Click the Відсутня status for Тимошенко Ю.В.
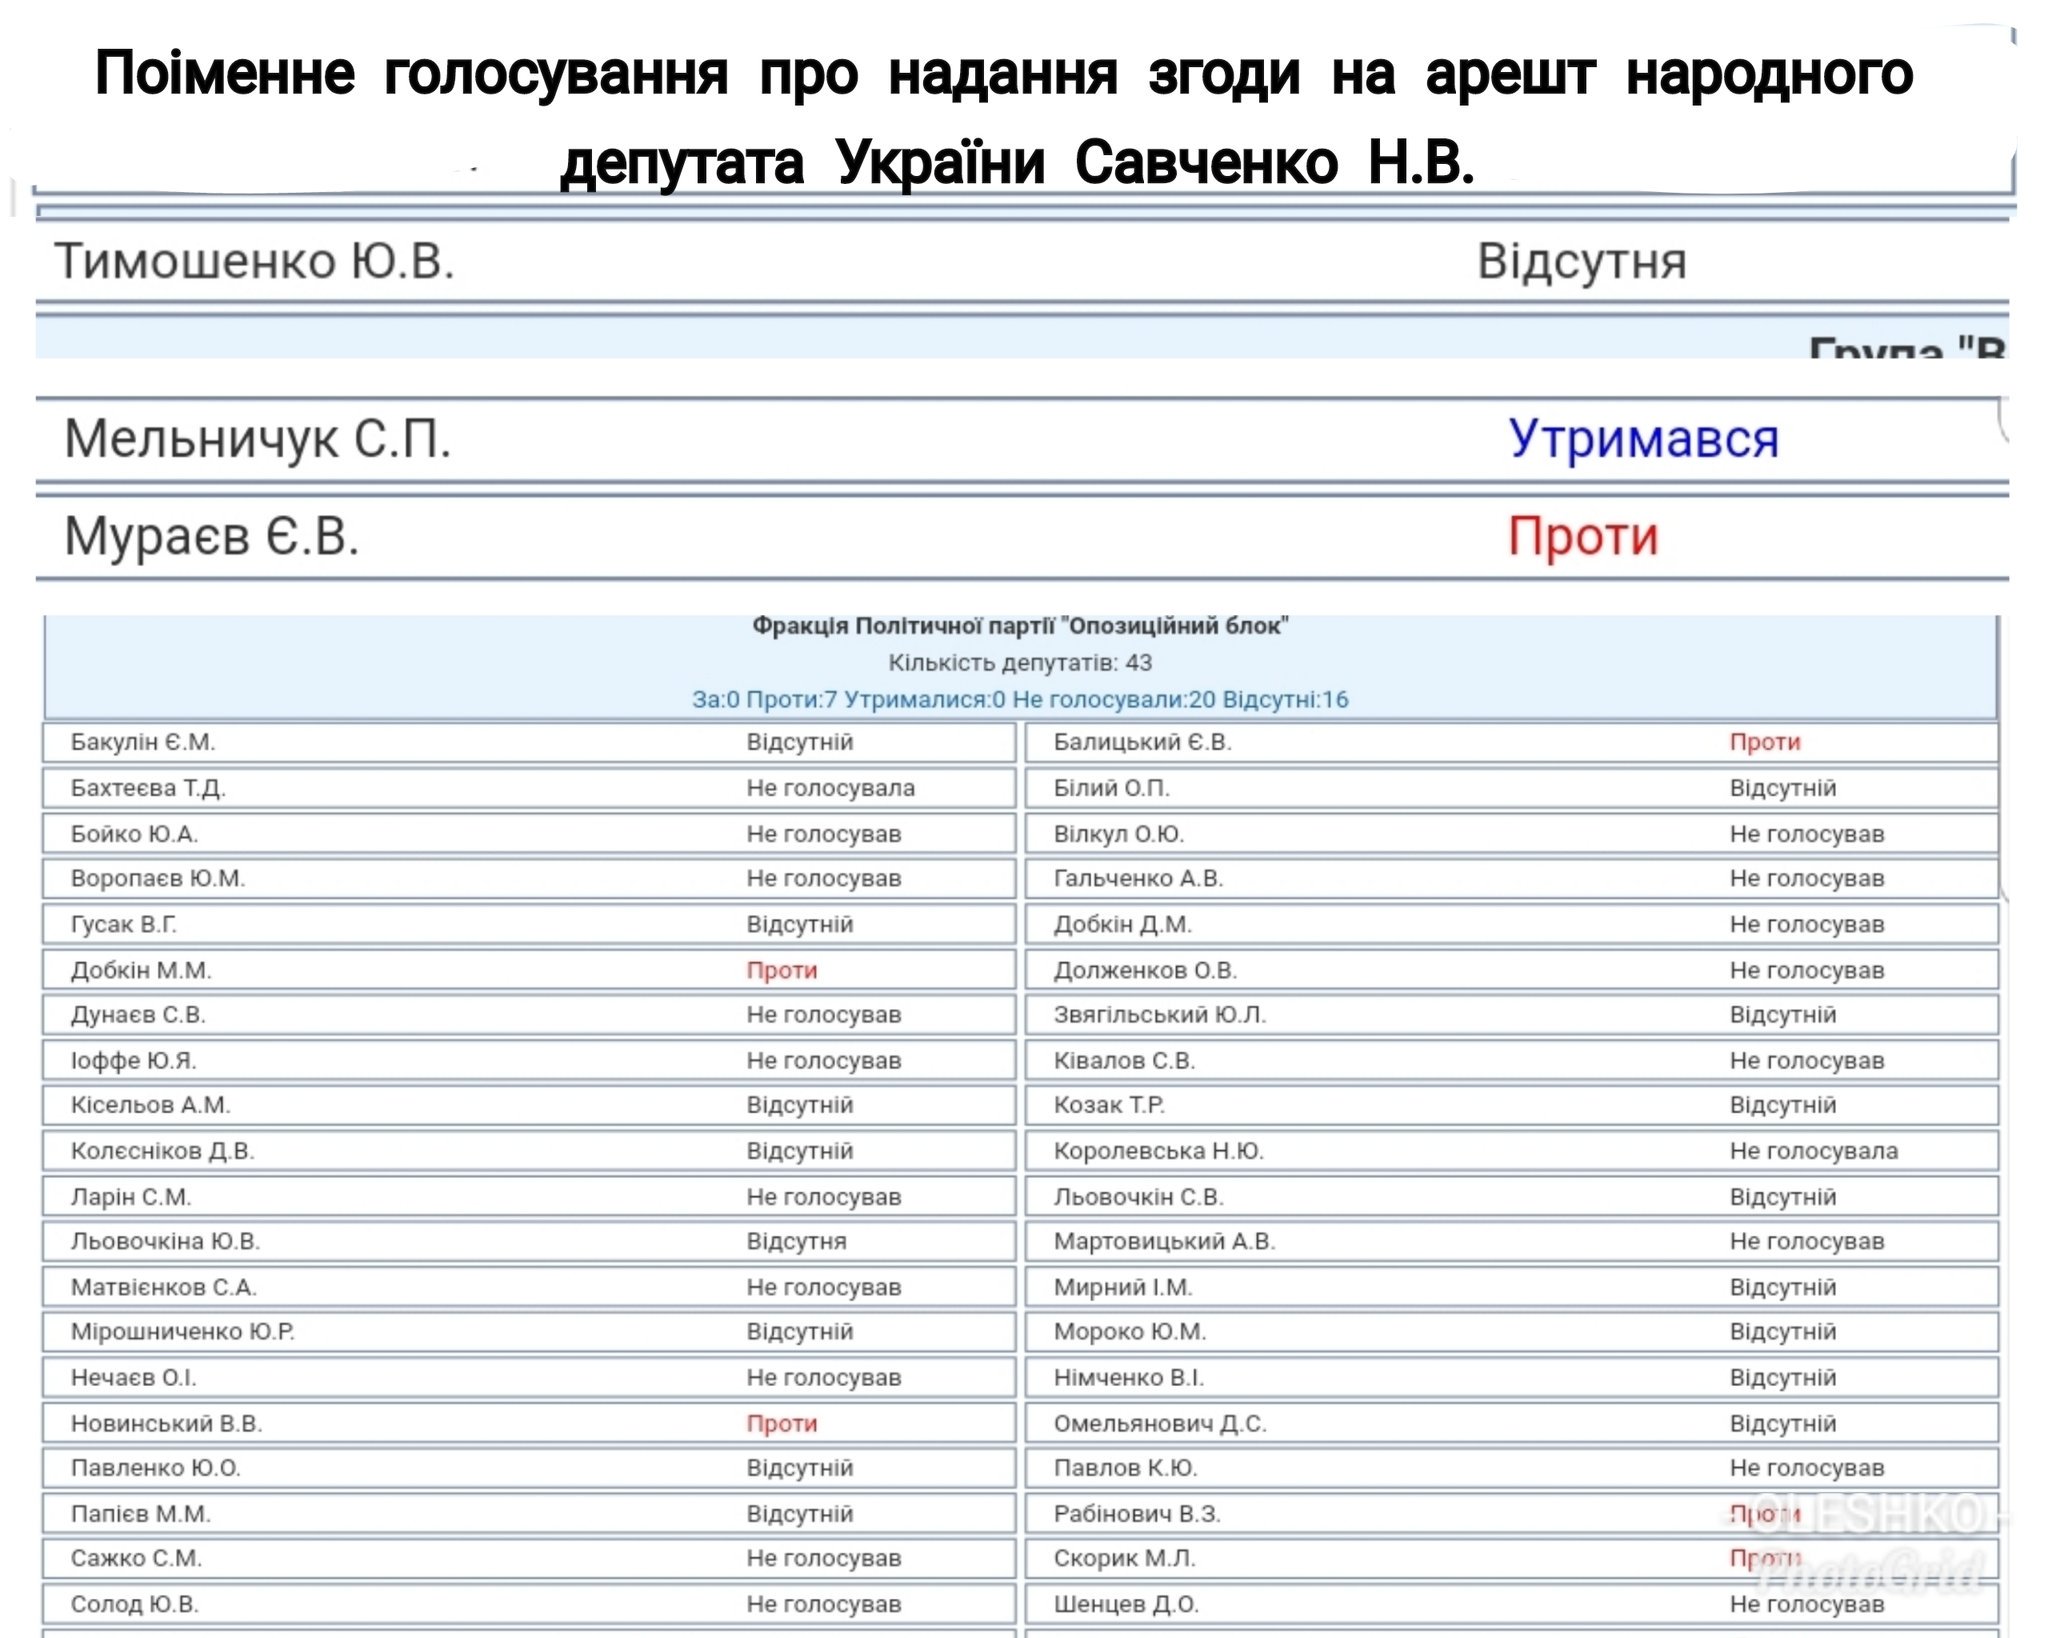This screenshot has width=2048, height=1638. (x=1582, y=262)
